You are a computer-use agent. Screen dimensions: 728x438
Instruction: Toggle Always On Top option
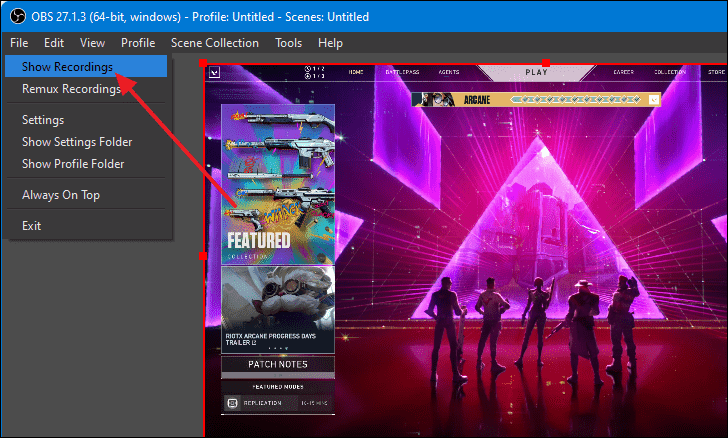[x=86, y=195]
